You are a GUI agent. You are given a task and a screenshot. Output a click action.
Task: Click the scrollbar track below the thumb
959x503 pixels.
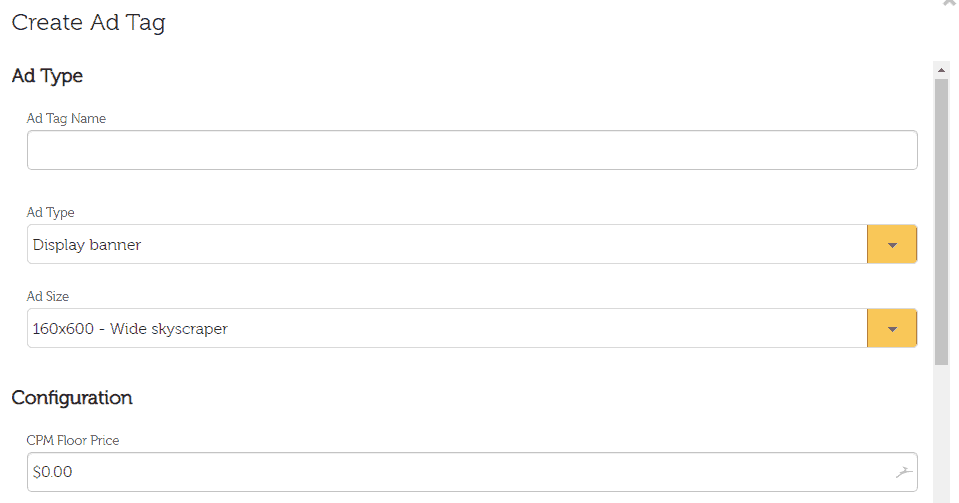click(941, 430)
